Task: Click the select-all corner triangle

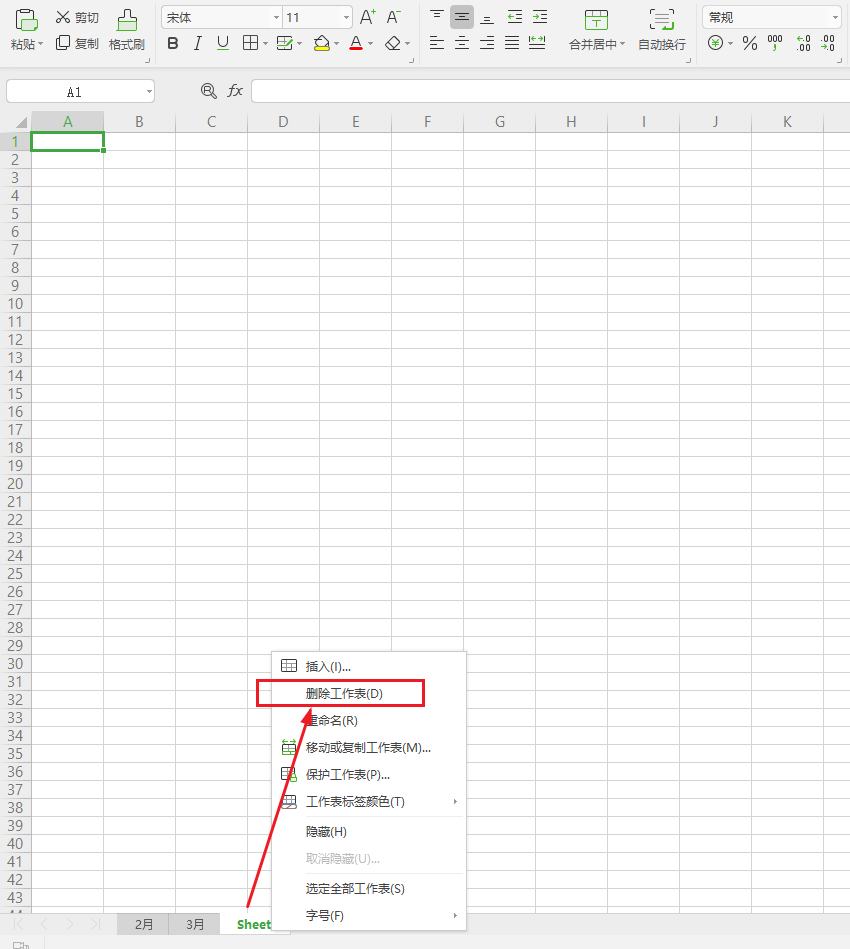Action: point(21,122)
